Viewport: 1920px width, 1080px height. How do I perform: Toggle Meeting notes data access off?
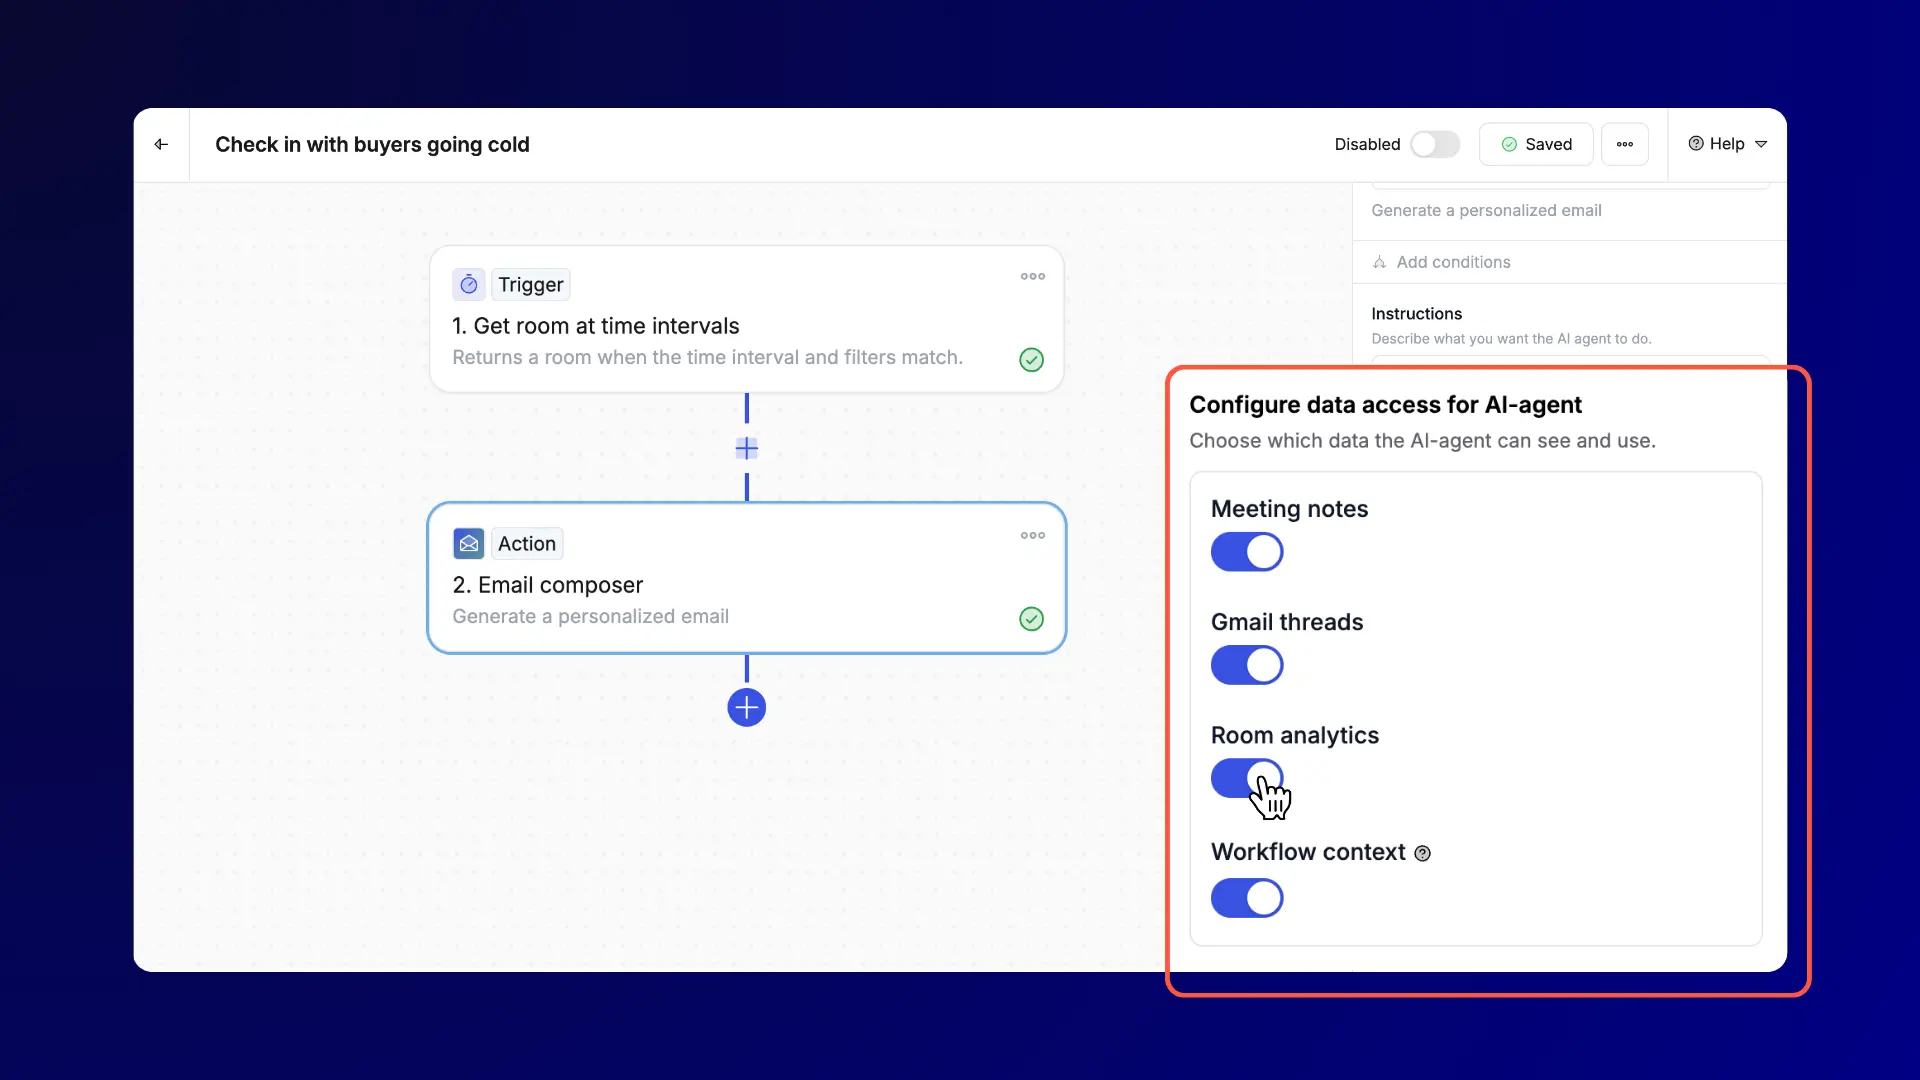click(x=1246, y=552)
